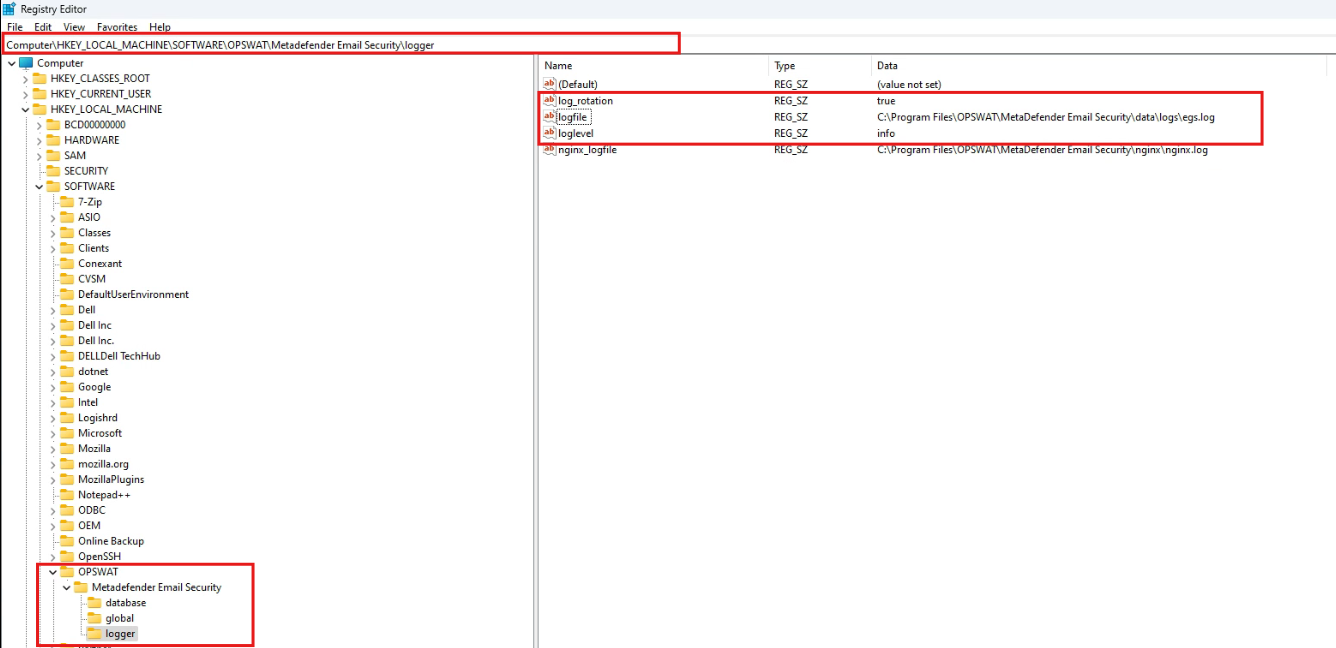This screenshot has height=648, width=1336.
Task: Click the SAM folder icon
Action: tap(54, 155)
